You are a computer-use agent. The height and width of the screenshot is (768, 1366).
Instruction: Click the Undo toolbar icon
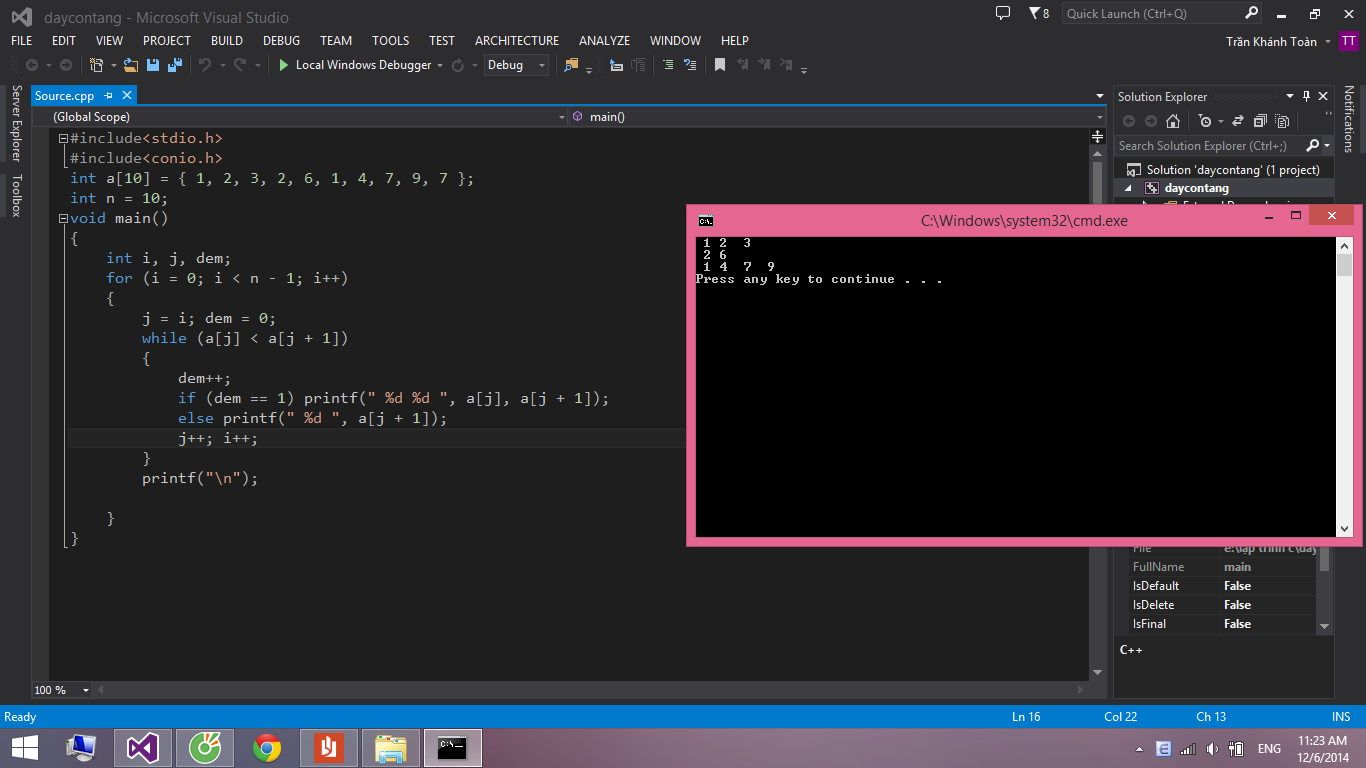[x=204, y=65]
